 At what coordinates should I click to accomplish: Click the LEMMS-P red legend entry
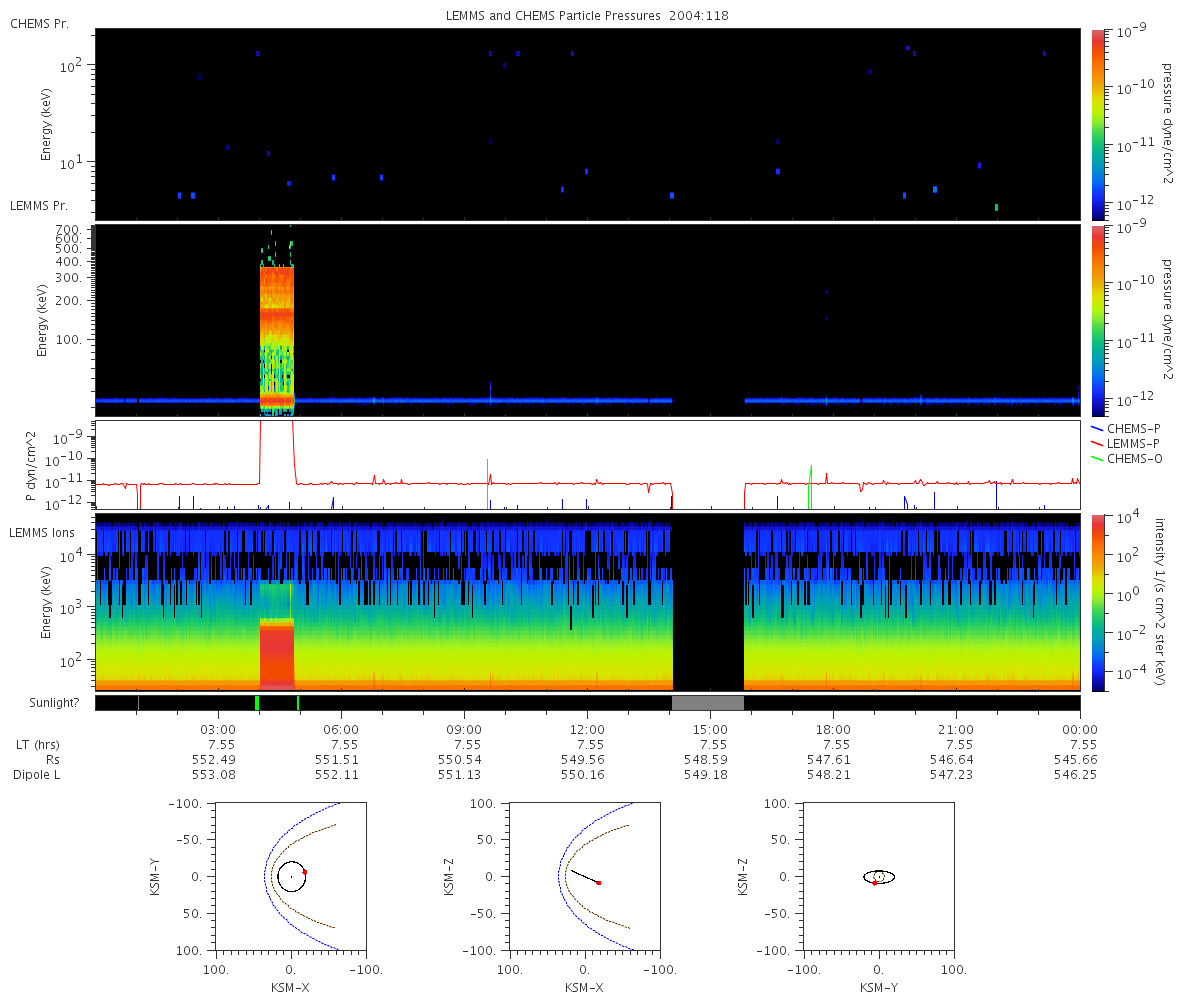point(1125,443)
